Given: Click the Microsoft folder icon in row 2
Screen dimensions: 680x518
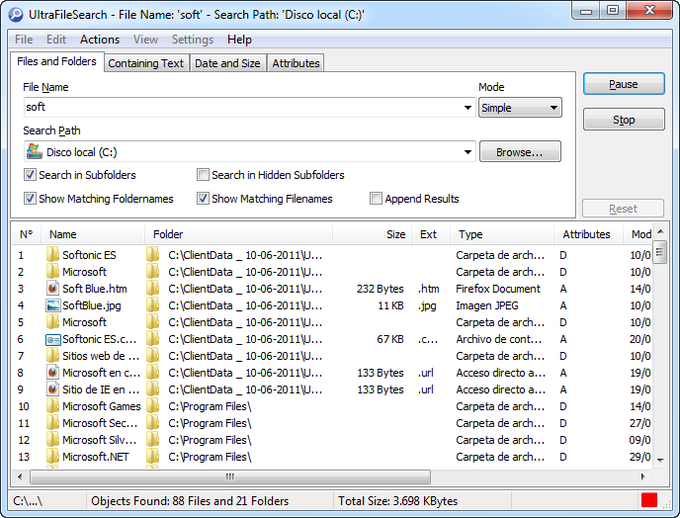Looking at the screenshot, I should point(52,272).
